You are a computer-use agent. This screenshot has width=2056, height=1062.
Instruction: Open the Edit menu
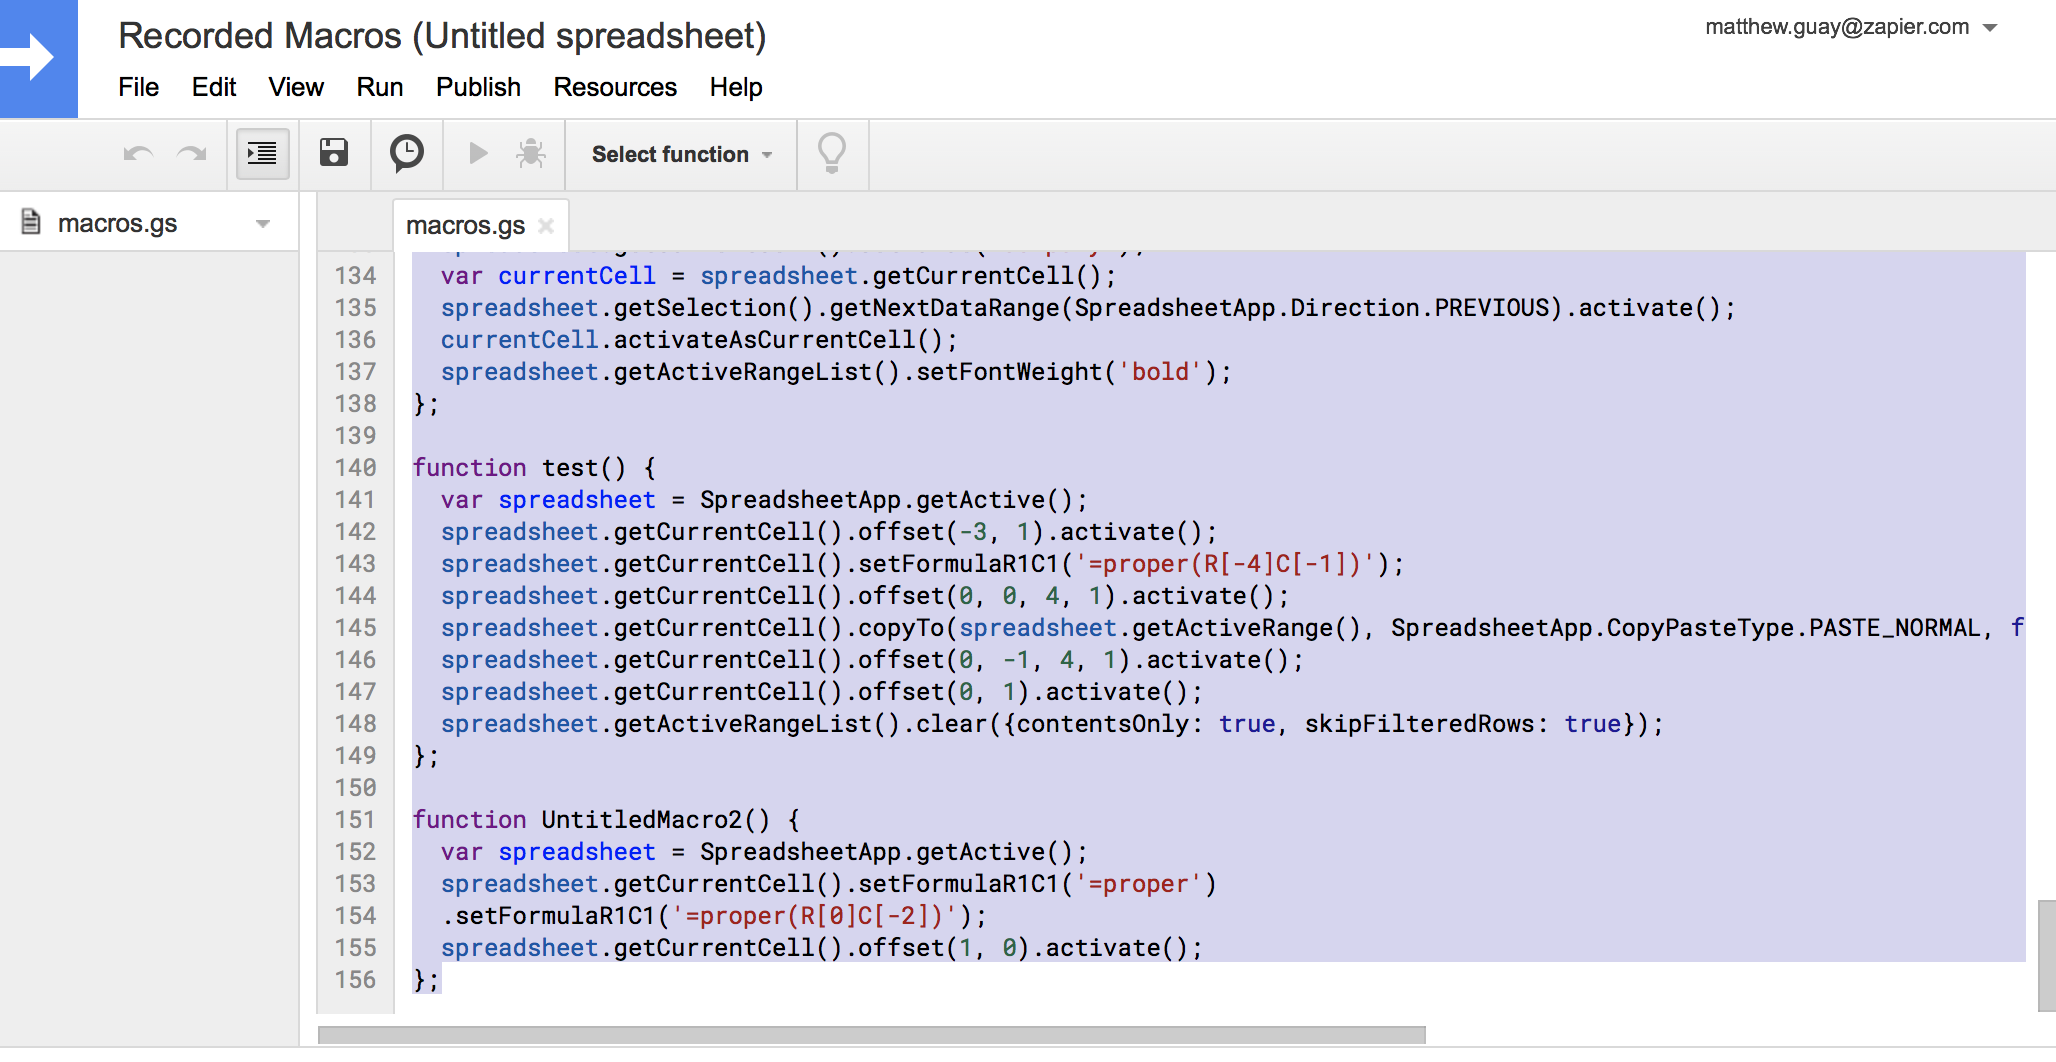click(214, 87)
